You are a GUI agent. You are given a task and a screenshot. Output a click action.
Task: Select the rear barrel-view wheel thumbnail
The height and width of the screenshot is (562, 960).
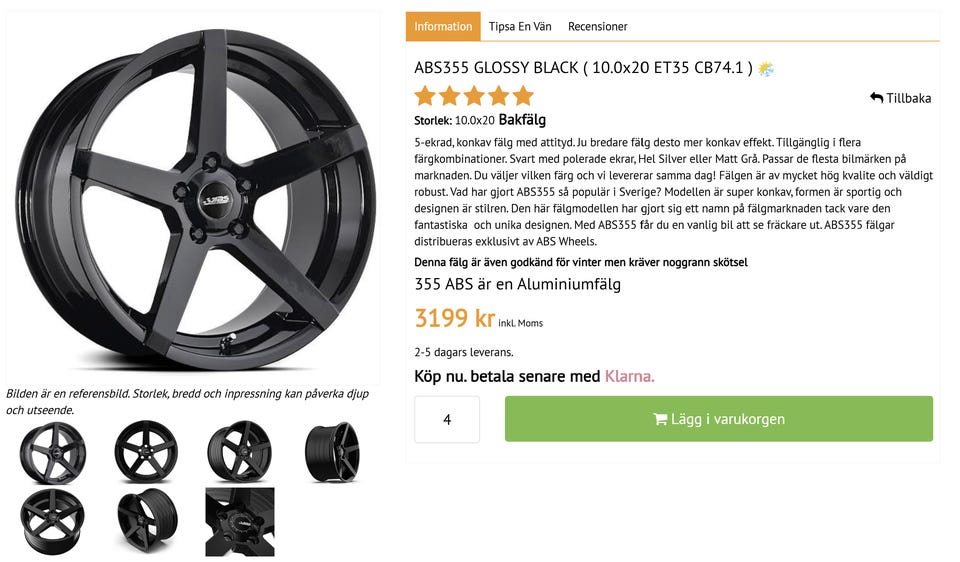pos(146,521)
